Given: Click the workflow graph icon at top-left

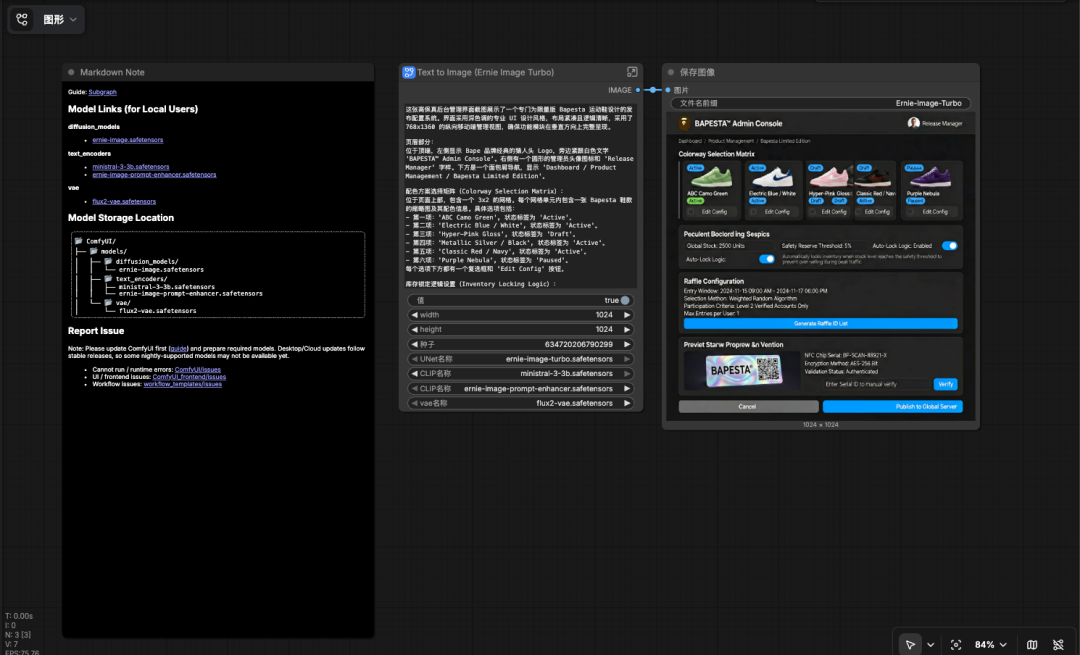Looking at the screenshot, I should (22, 19).
